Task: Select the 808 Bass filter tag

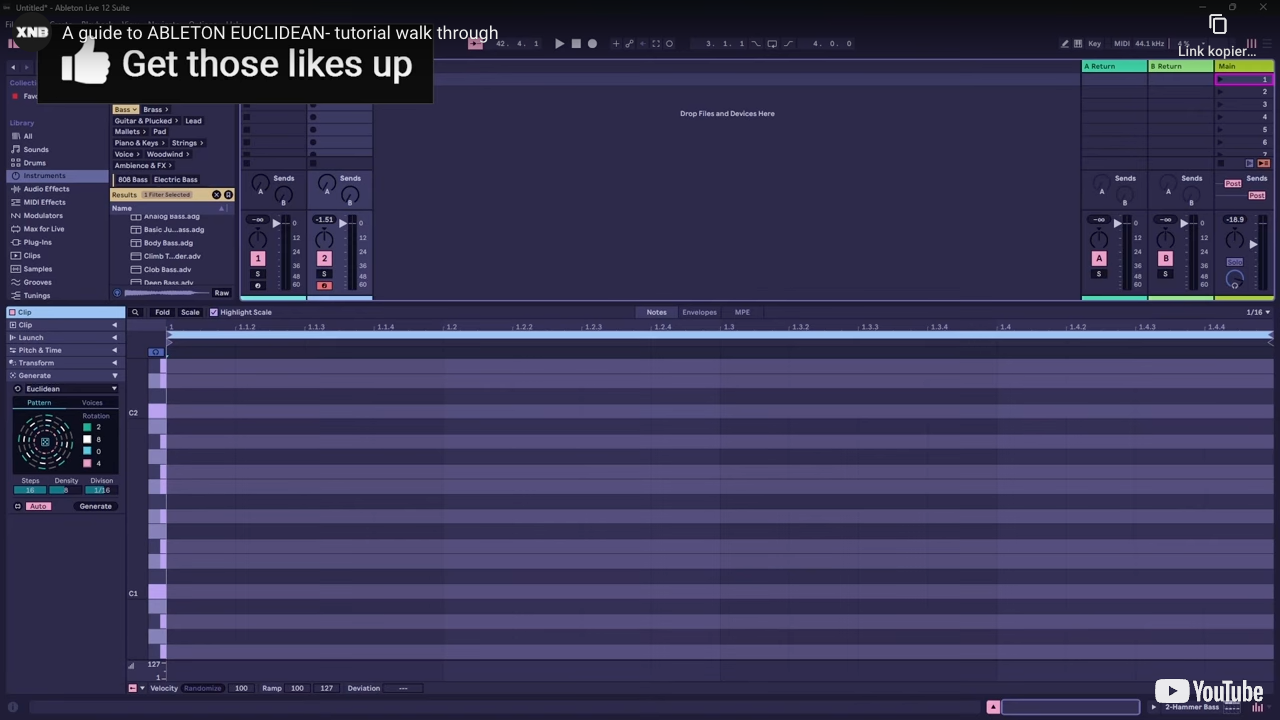Action: click(133, 180)
